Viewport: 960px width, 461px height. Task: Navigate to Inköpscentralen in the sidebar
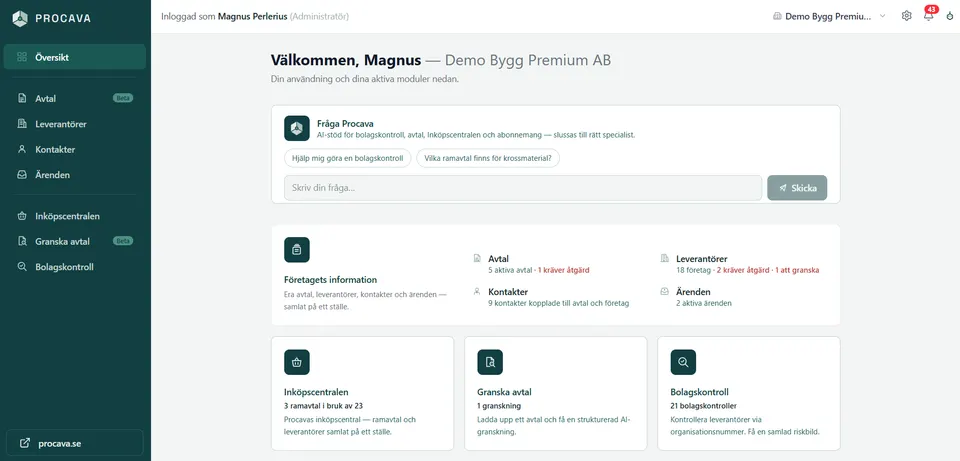coord(75,216)
